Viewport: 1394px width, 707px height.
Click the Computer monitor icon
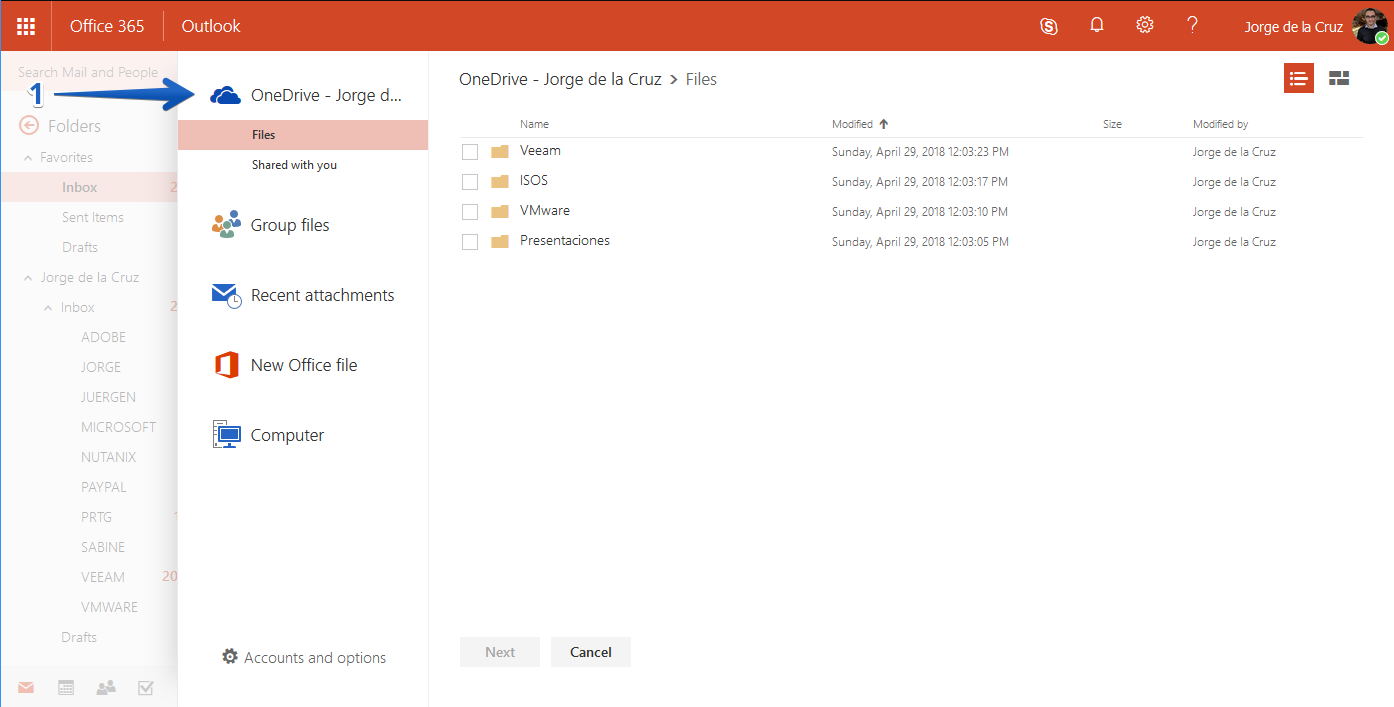point(226,435)
